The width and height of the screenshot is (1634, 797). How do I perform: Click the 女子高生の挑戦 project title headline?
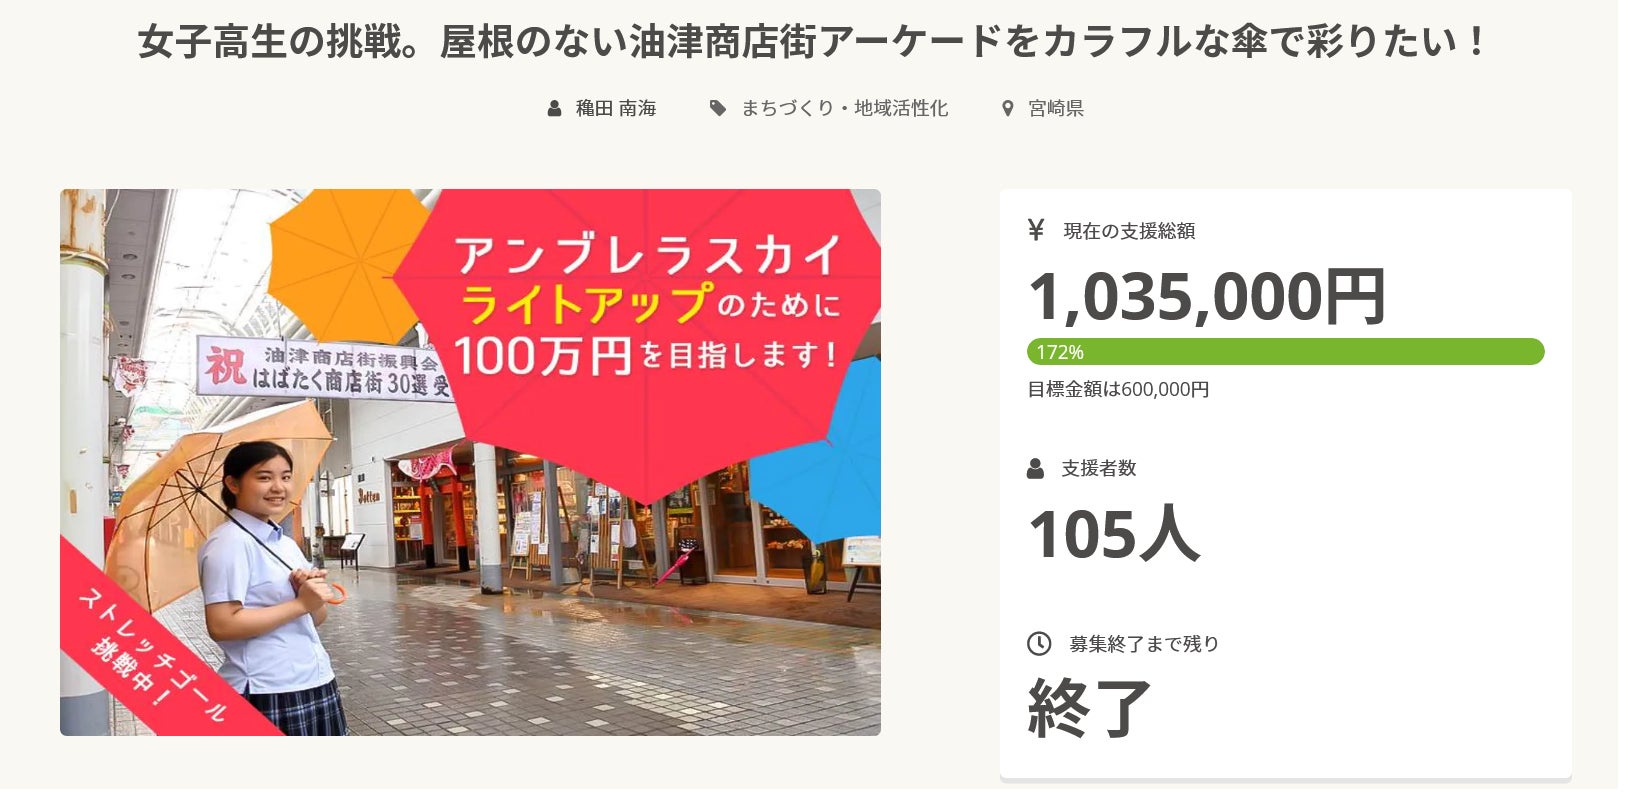[812, 42]
